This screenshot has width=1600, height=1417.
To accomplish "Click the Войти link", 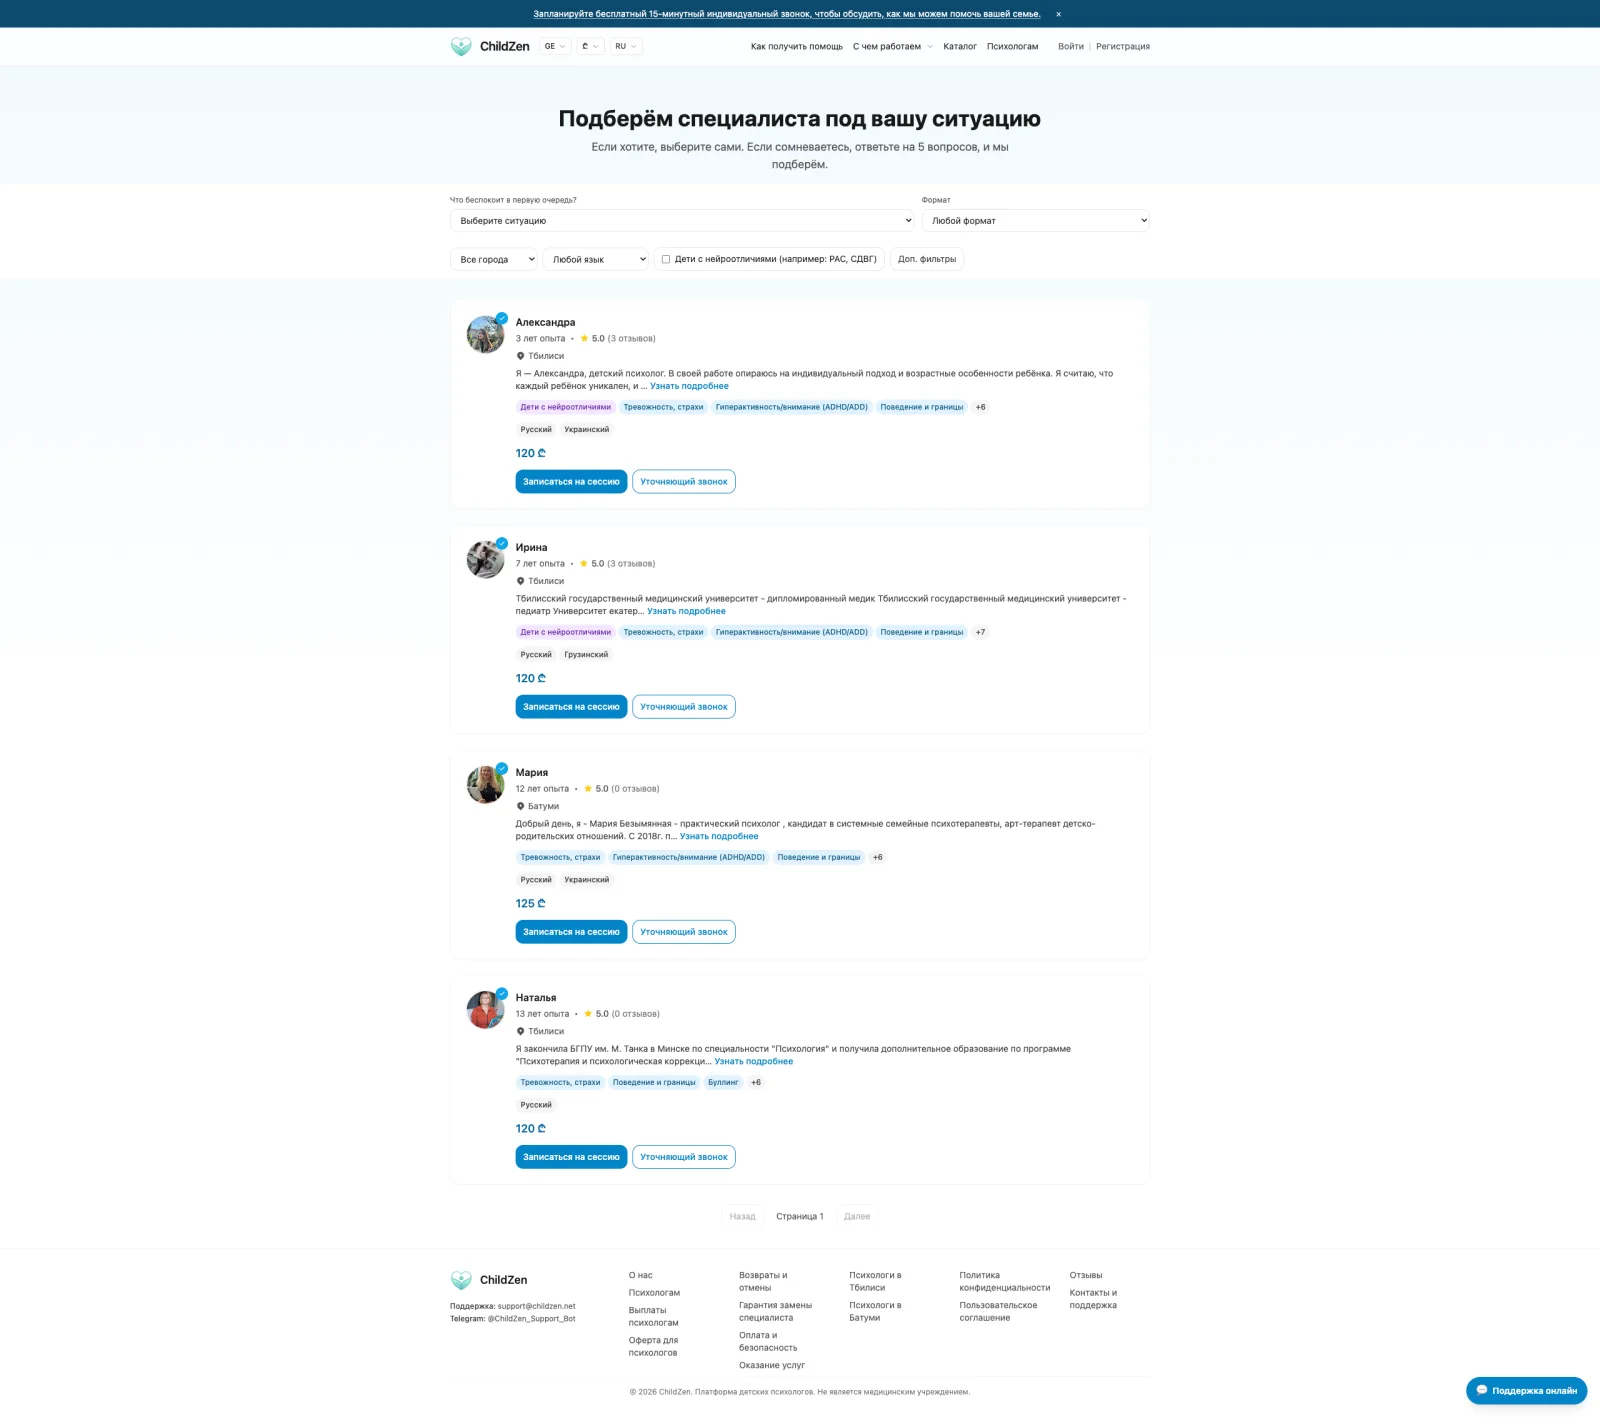I will tap(1071, 46).
